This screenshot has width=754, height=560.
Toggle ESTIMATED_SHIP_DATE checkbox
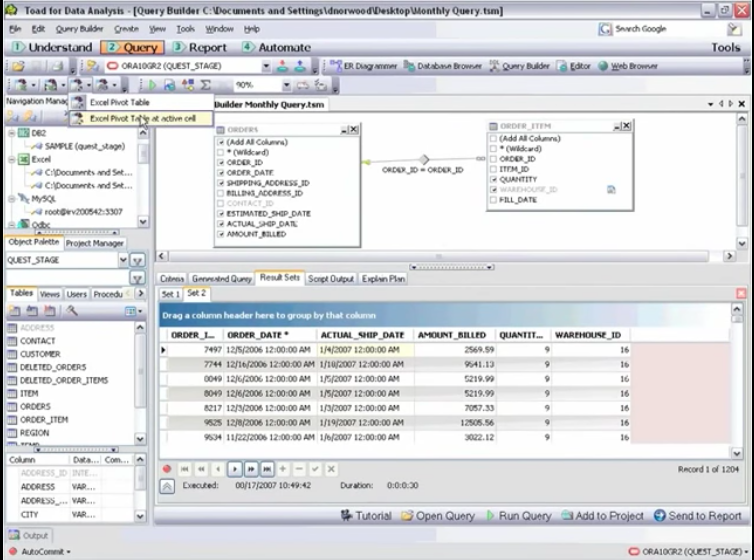coord(221,213)
